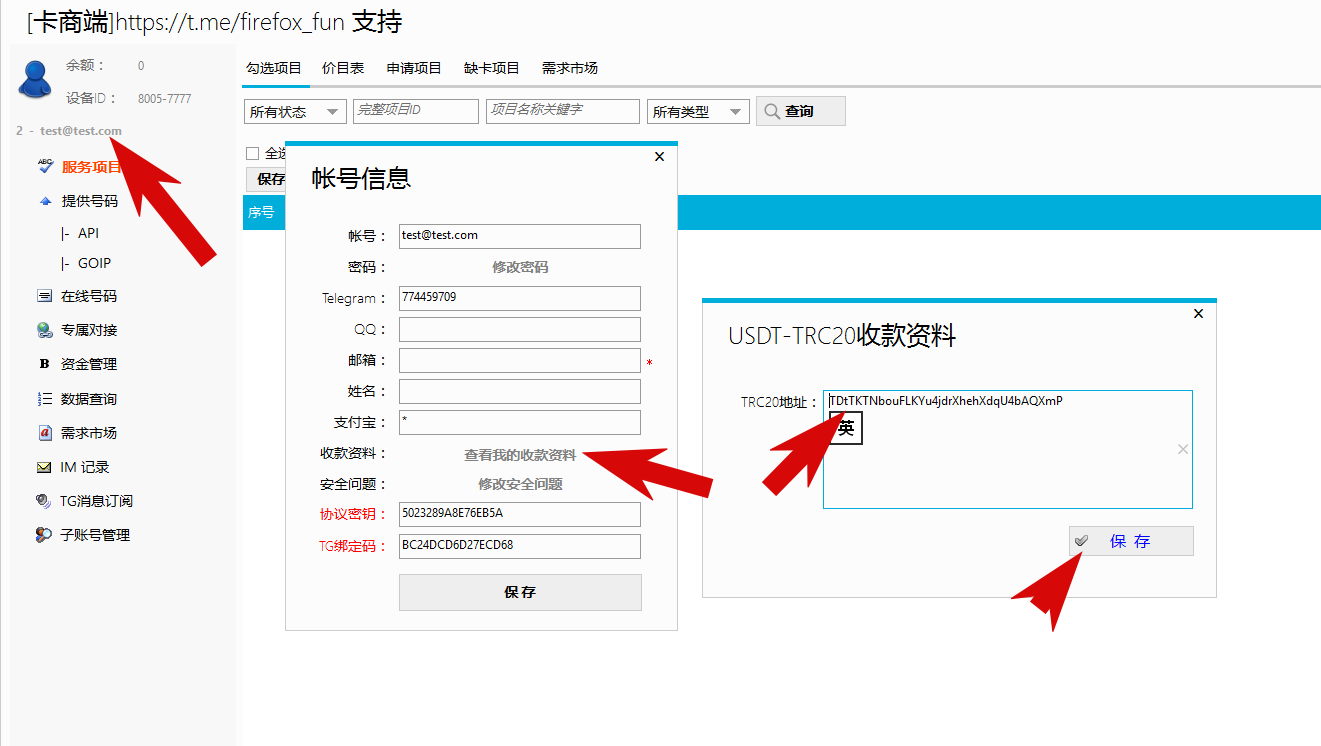Click the 在线号码 sidebar icon
Screen dimensions: 1321x746
pyautogui.click(x=45, y=296)
